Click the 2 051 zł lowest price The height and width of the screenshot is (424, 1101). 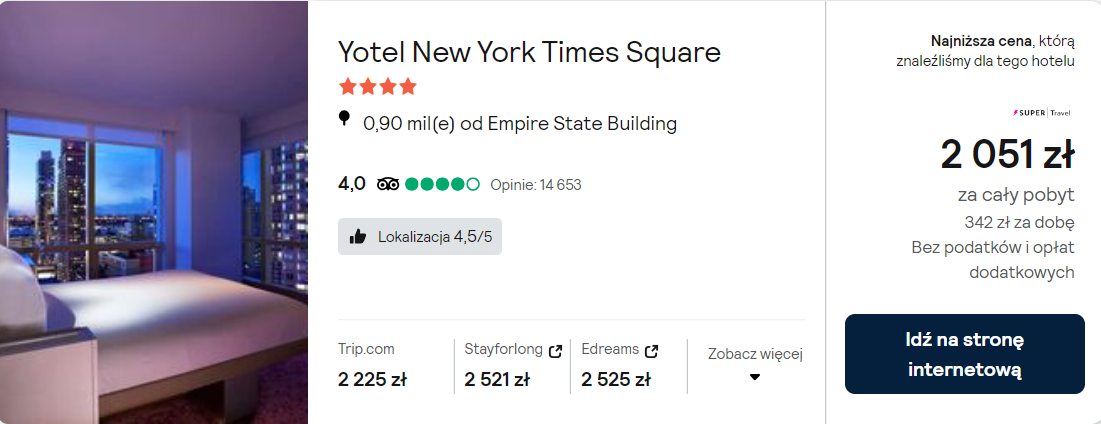click(1006, 155)
